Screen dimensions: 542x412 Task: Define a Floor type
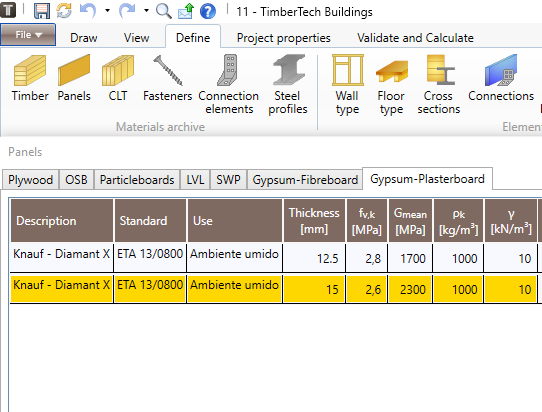click(391, 85)
